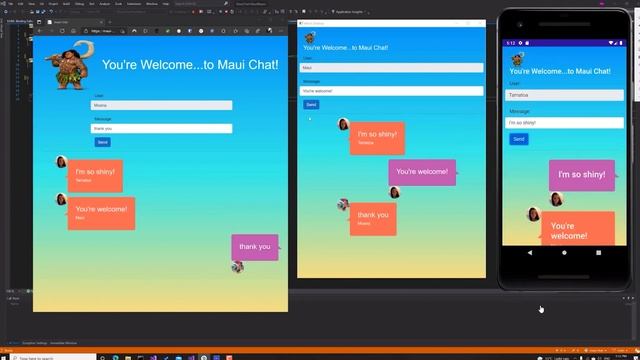Image resolution: width=640 pixels, height=360 pixels.
Task: Click browser forward arrow
Action: (x=51, y=31)
